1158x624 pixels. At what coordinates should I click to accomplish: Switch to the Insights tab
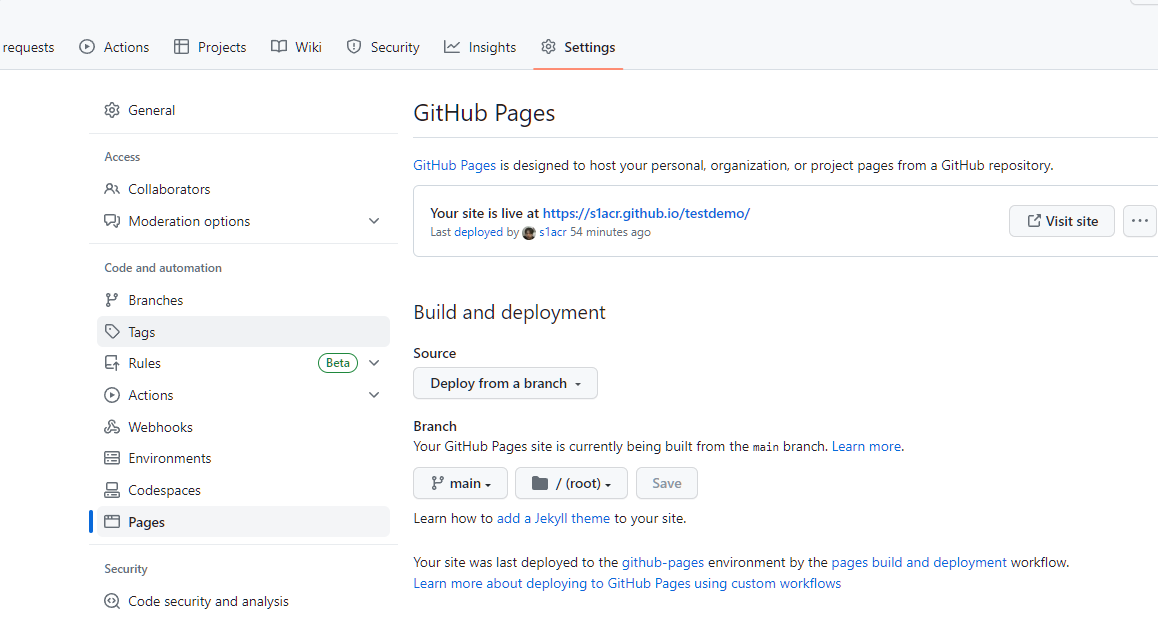480,47
